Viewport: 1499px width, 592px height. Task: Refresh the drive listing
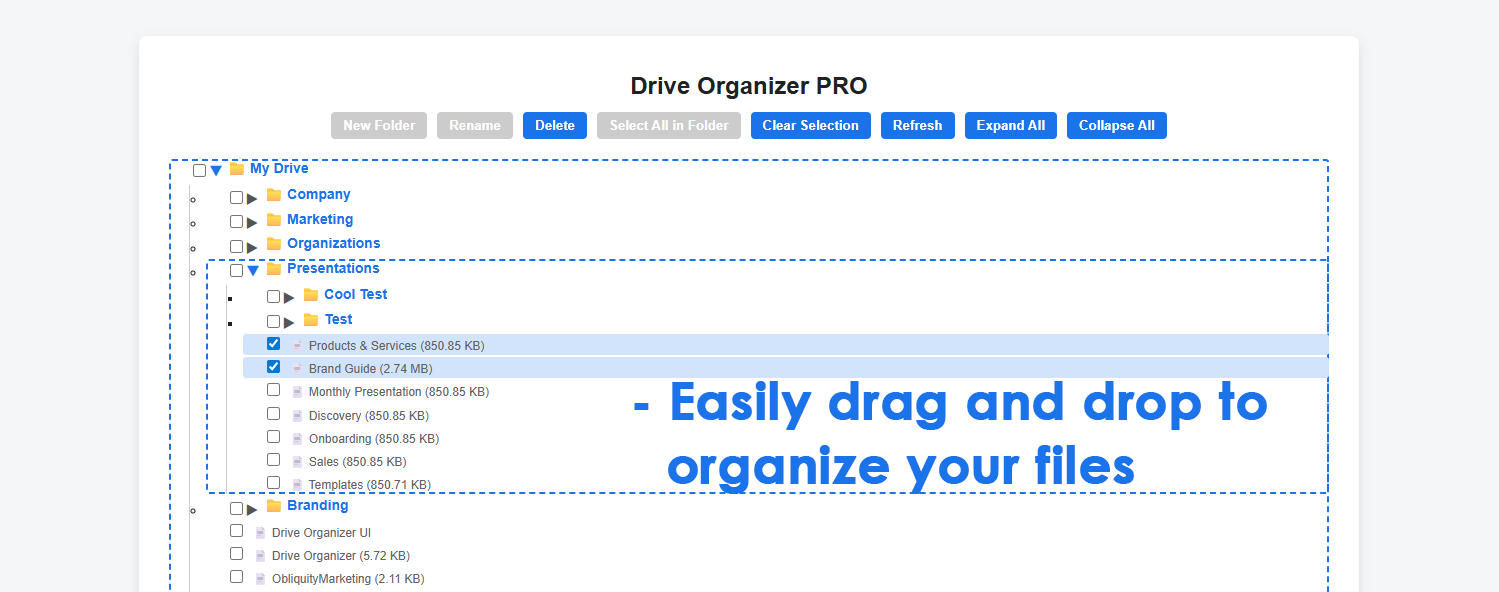[918, 125]
